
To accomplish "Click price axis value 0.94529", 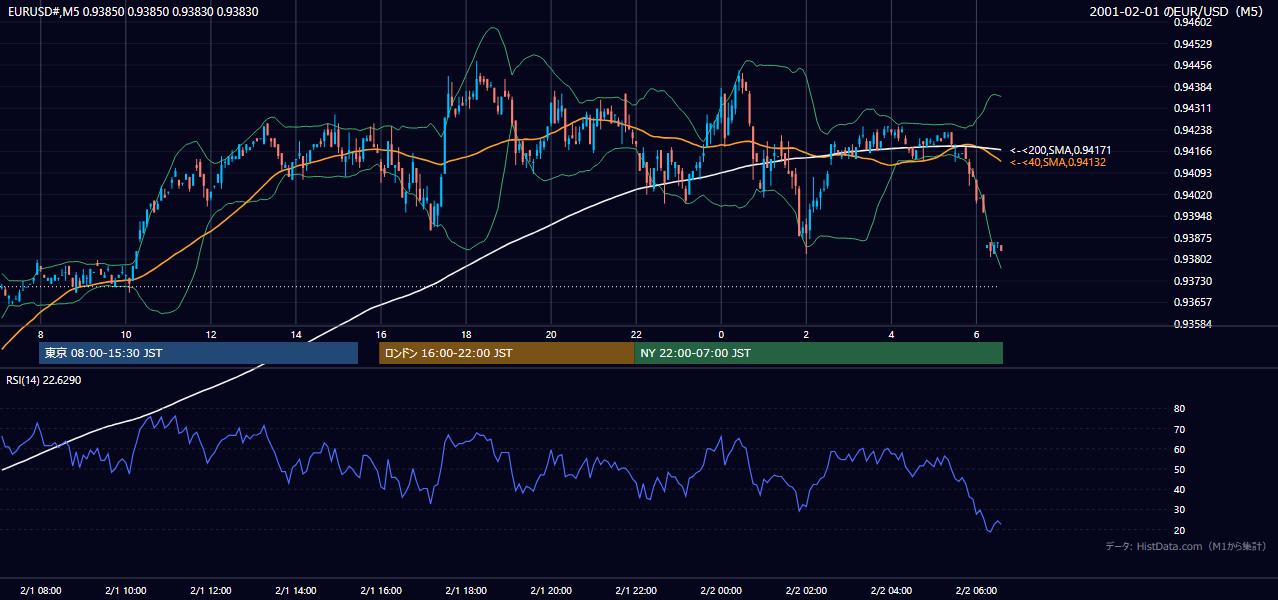I will pyautogui.click(x=1193, y=44).
